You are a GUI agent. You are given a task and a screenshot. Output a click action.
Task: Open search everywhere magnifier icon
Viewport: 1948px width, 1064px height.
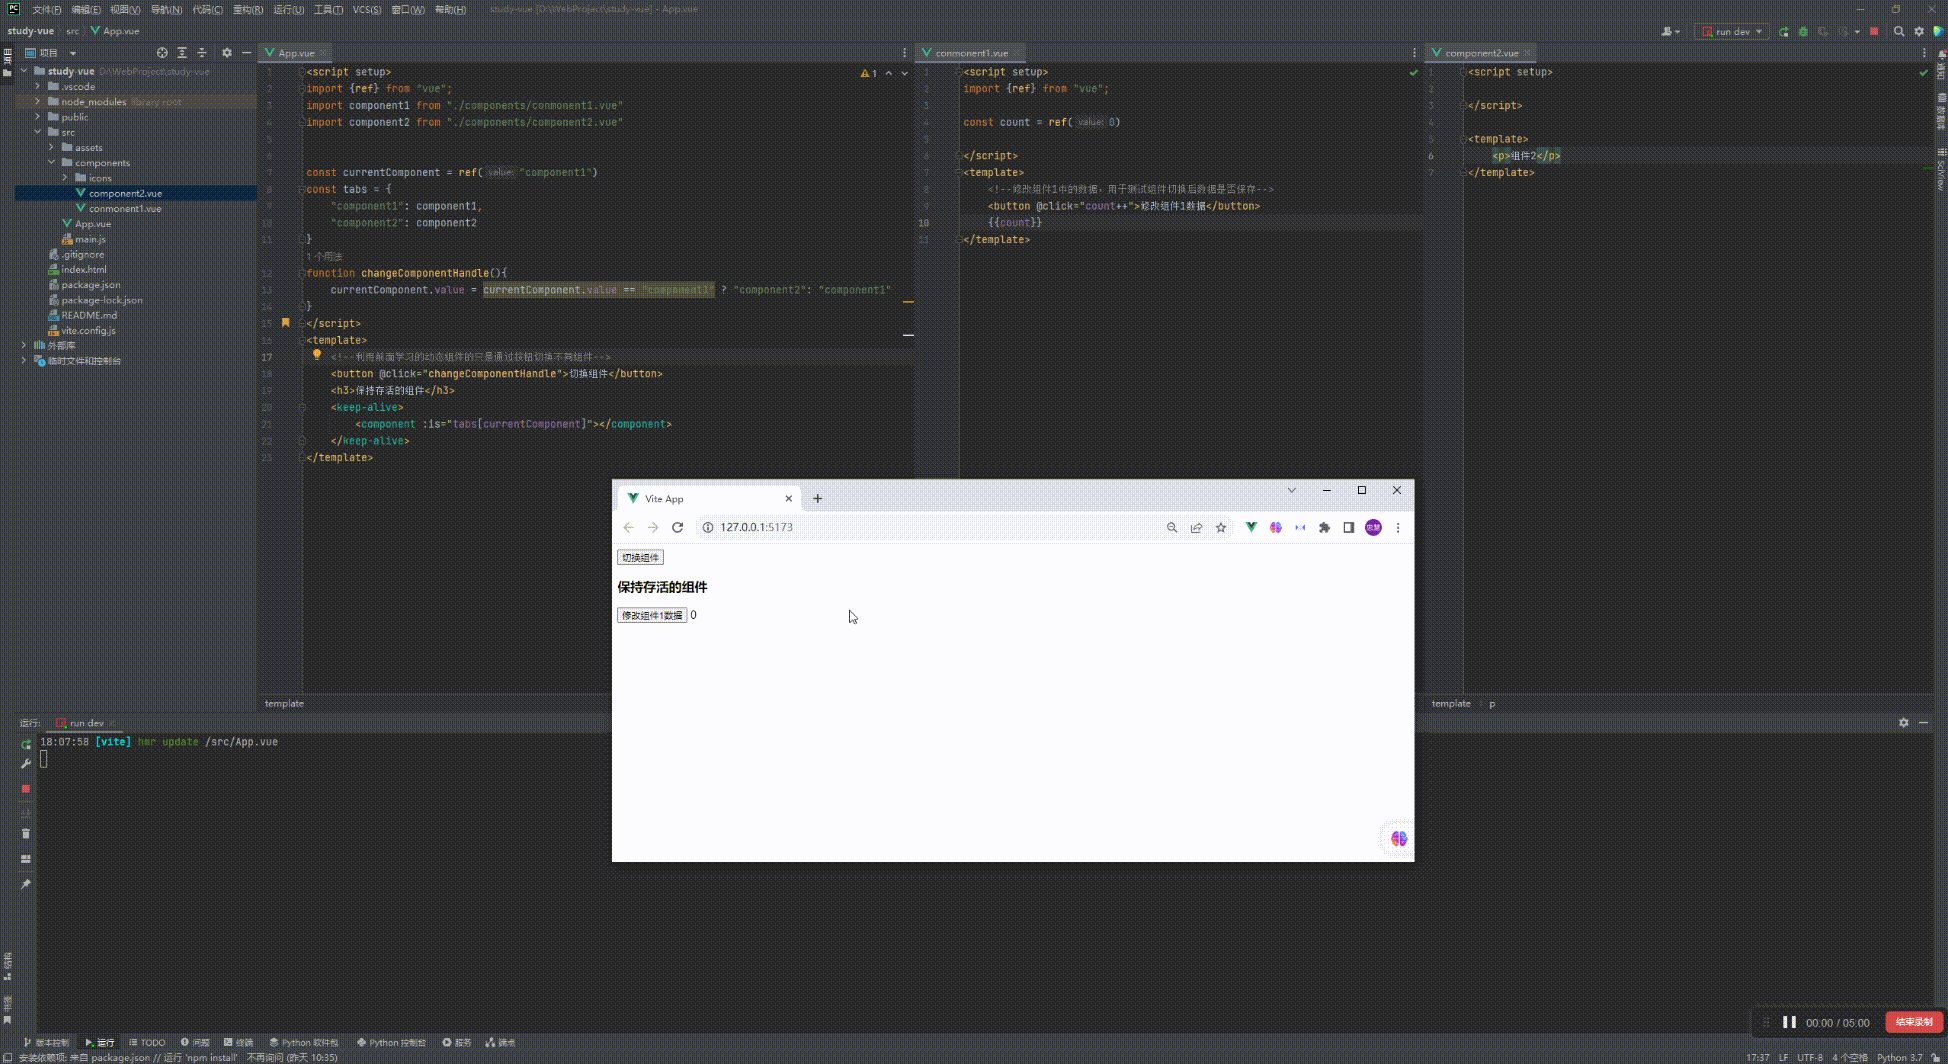coord(1899,31)
